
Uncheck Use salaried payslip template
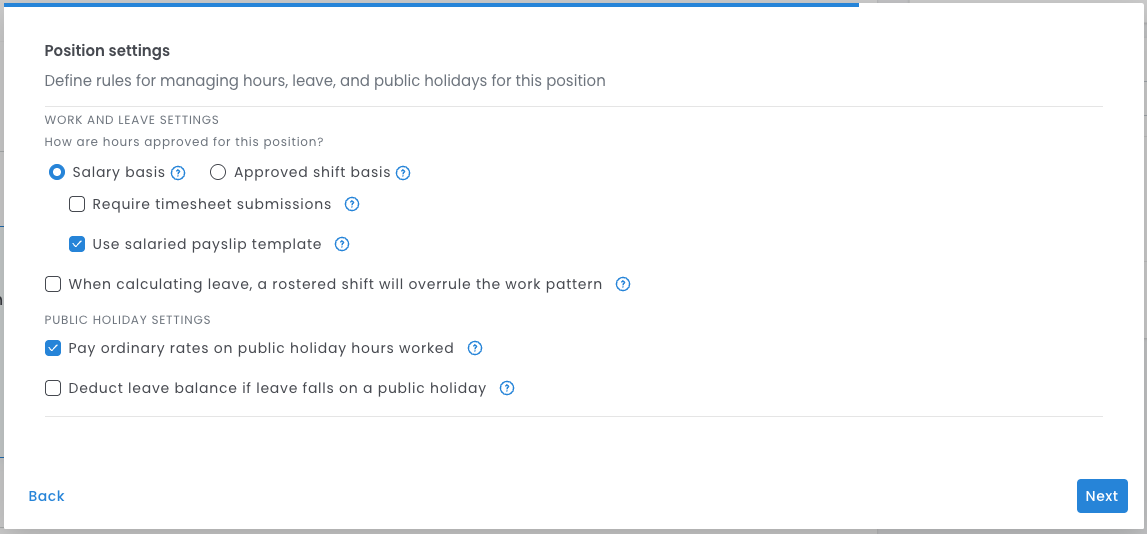(x=77, y=244)
